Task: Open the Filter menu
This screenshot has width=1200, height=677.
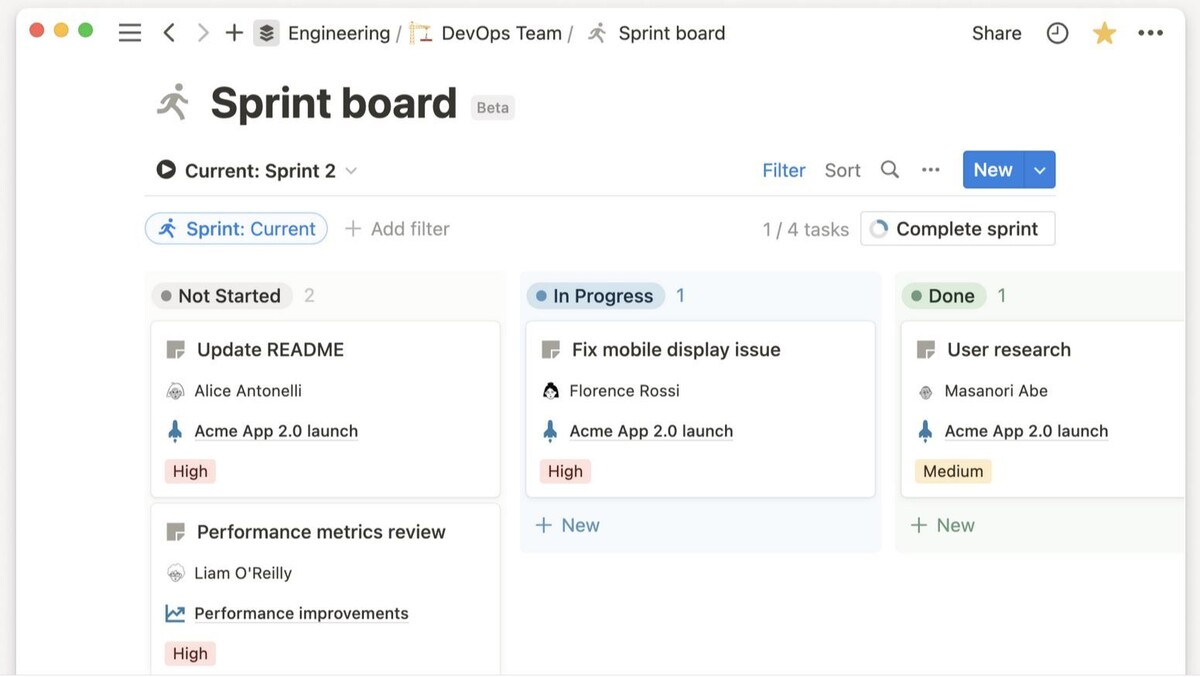Action: pos(783,170)
